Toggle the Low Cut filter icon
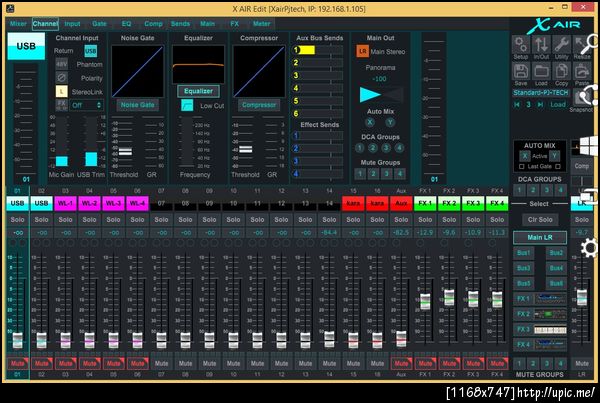This screenshot has height=403, width=600. pyautogui.click(x=187, y=105)
